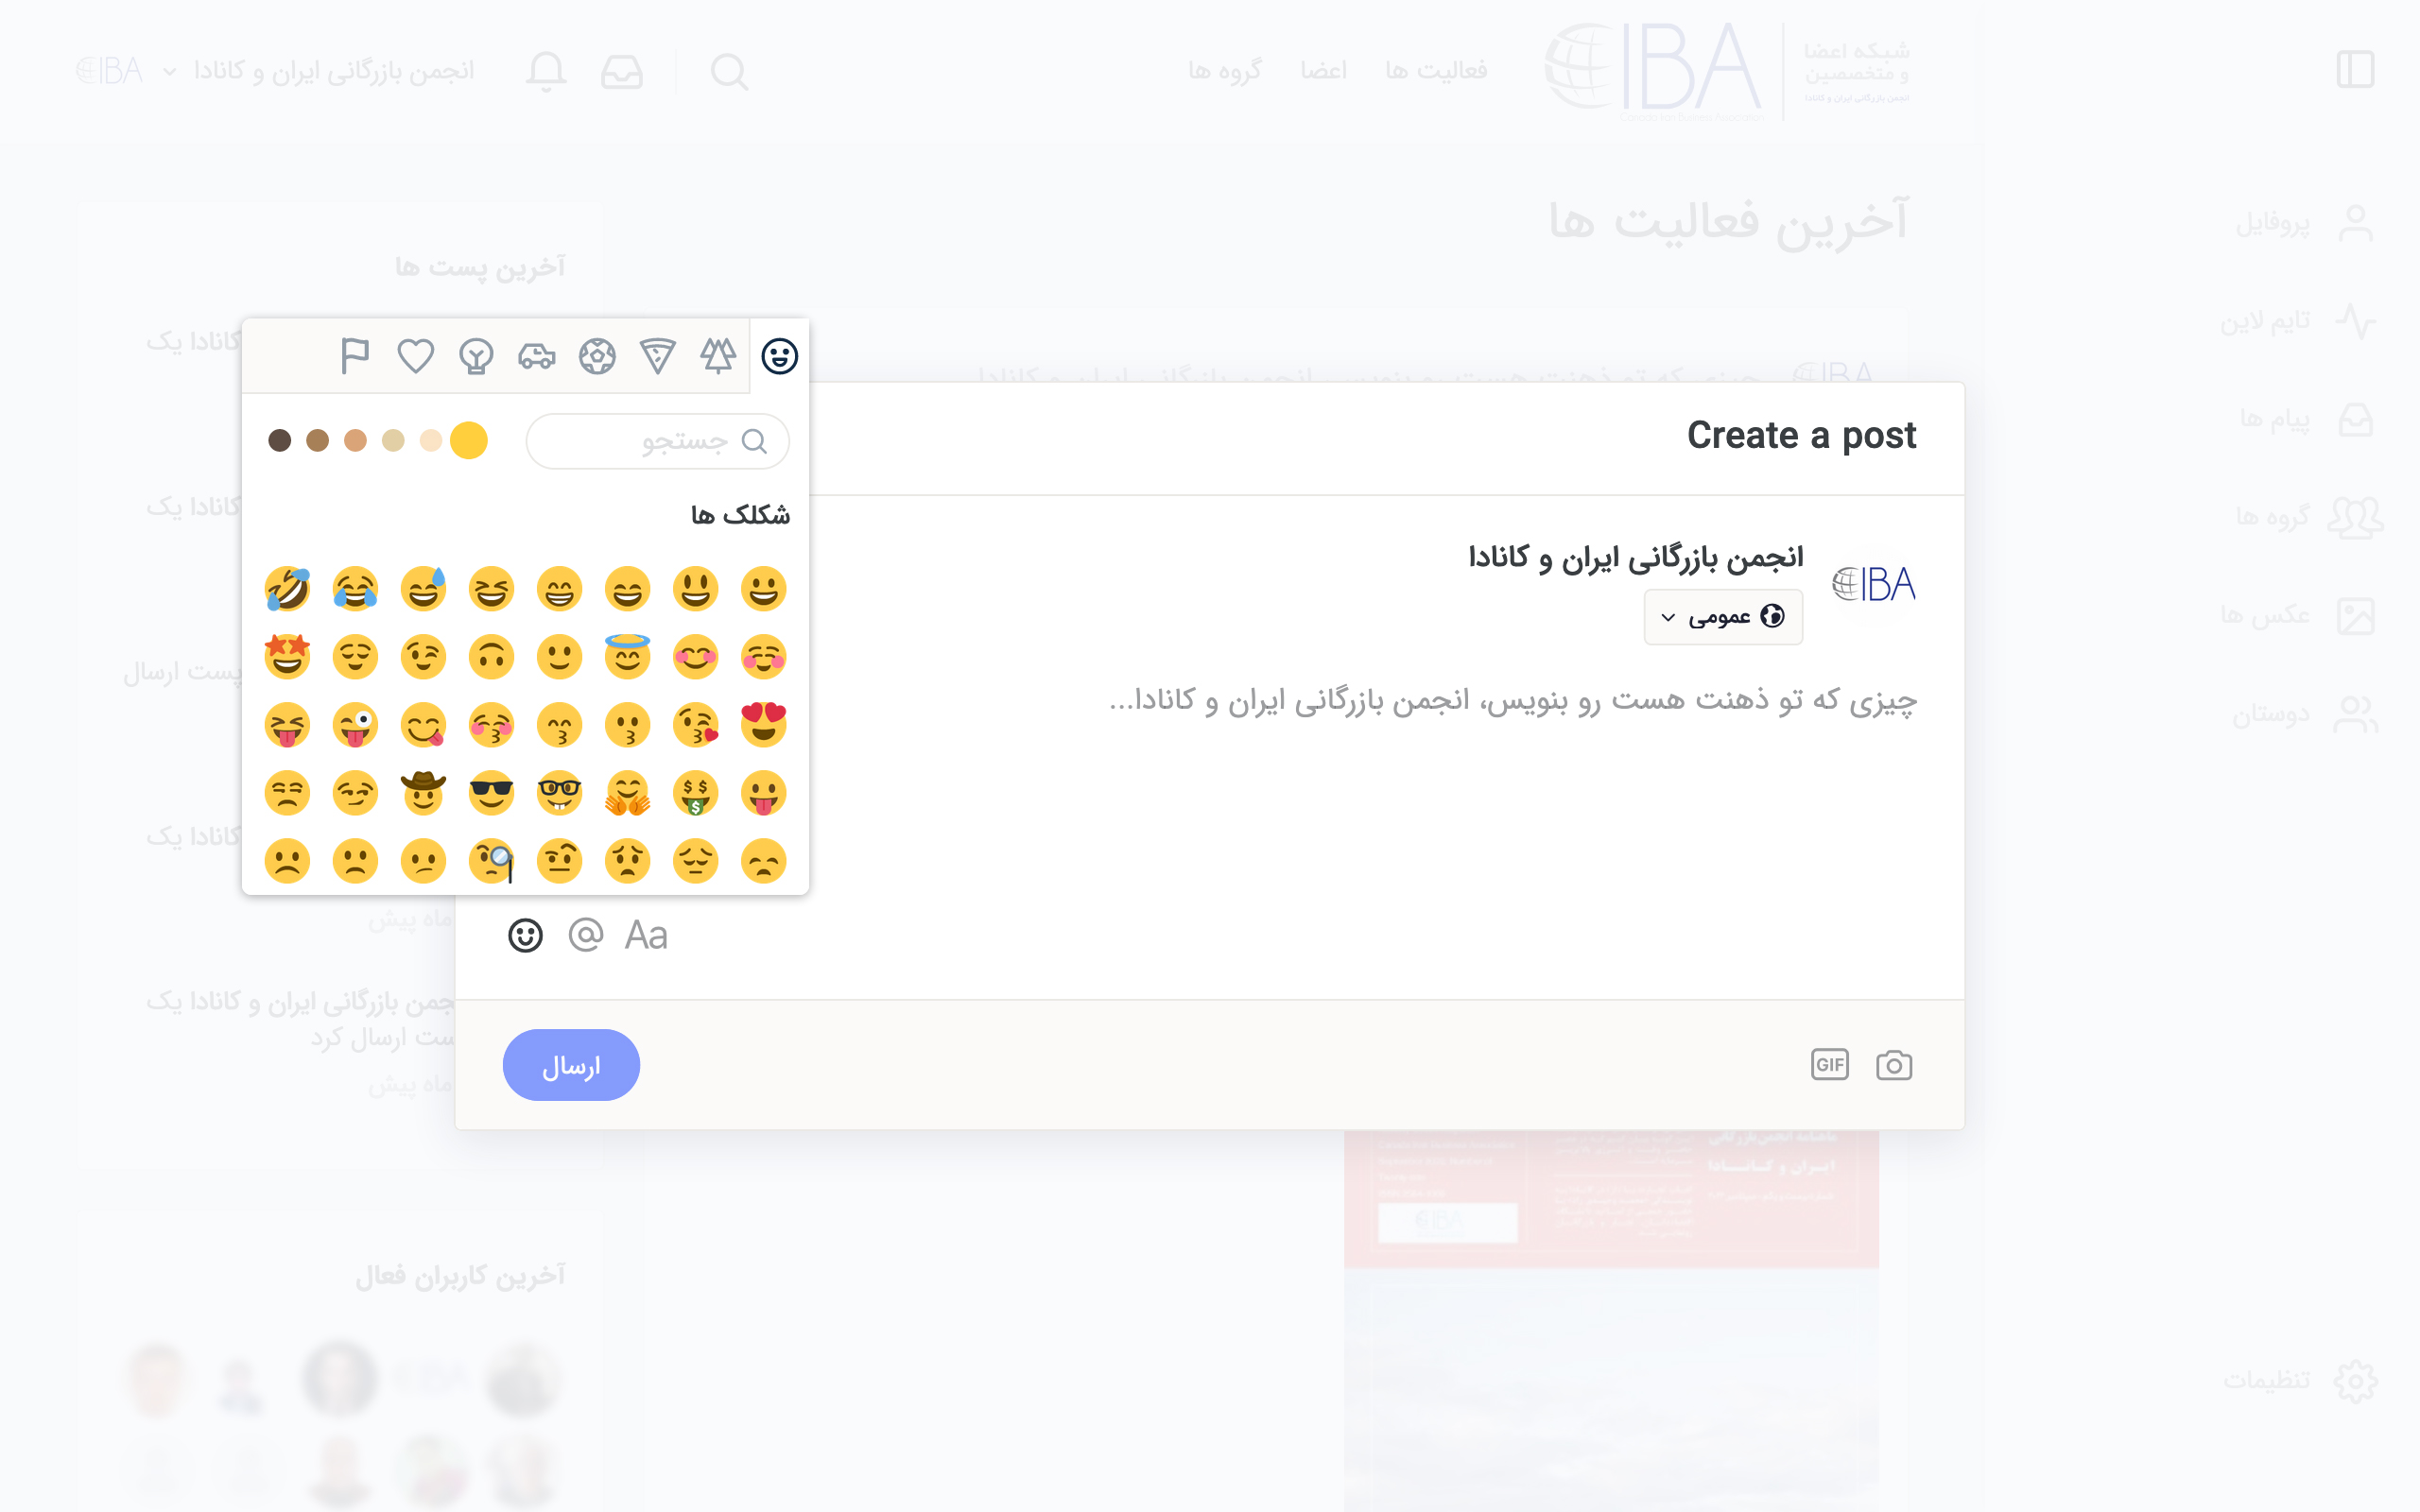Open the hearts symbols emoji category
Image resolution: width=2420 pixels, height=1512 pixels.
click(x=416, y=356)
